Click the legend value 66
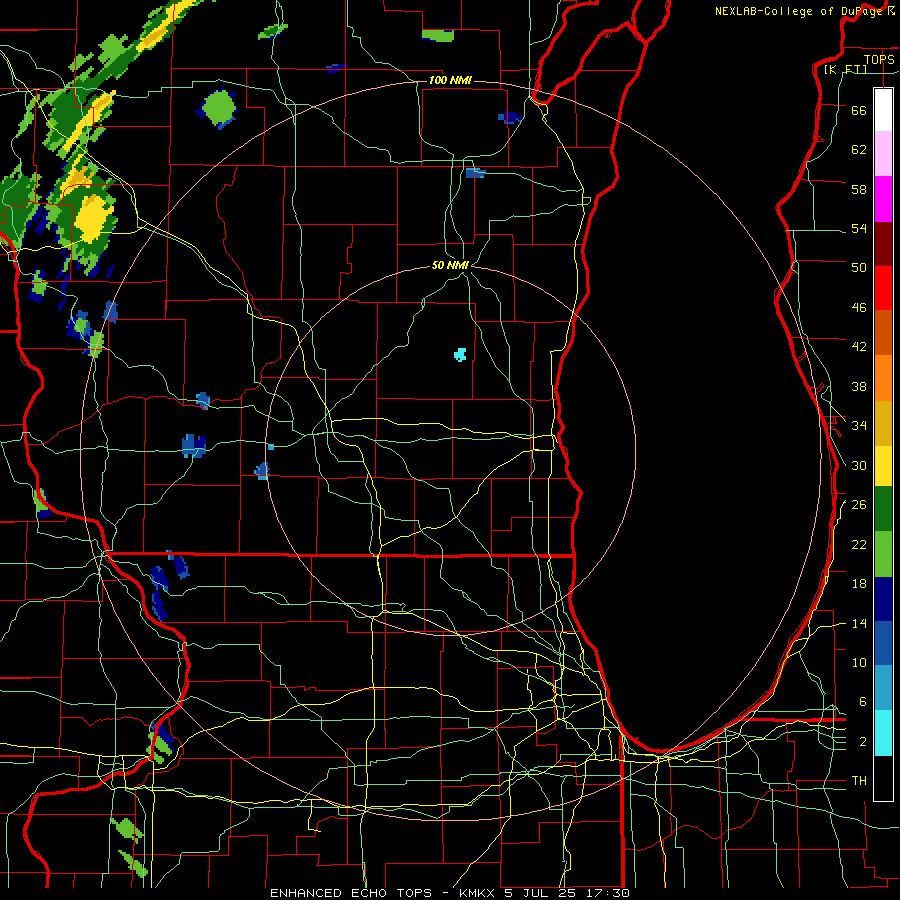The width and height of the screenshot is (900, 900). pyautogui.click(x=859, y=110)
